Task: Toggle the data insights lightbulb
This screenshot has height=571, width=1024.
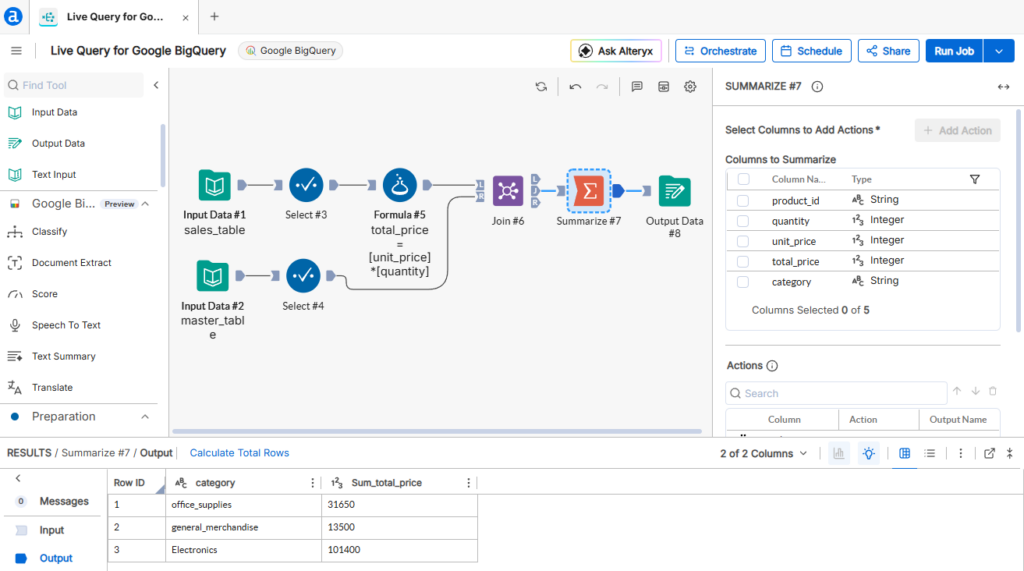Action: click(x=869, y=453)
